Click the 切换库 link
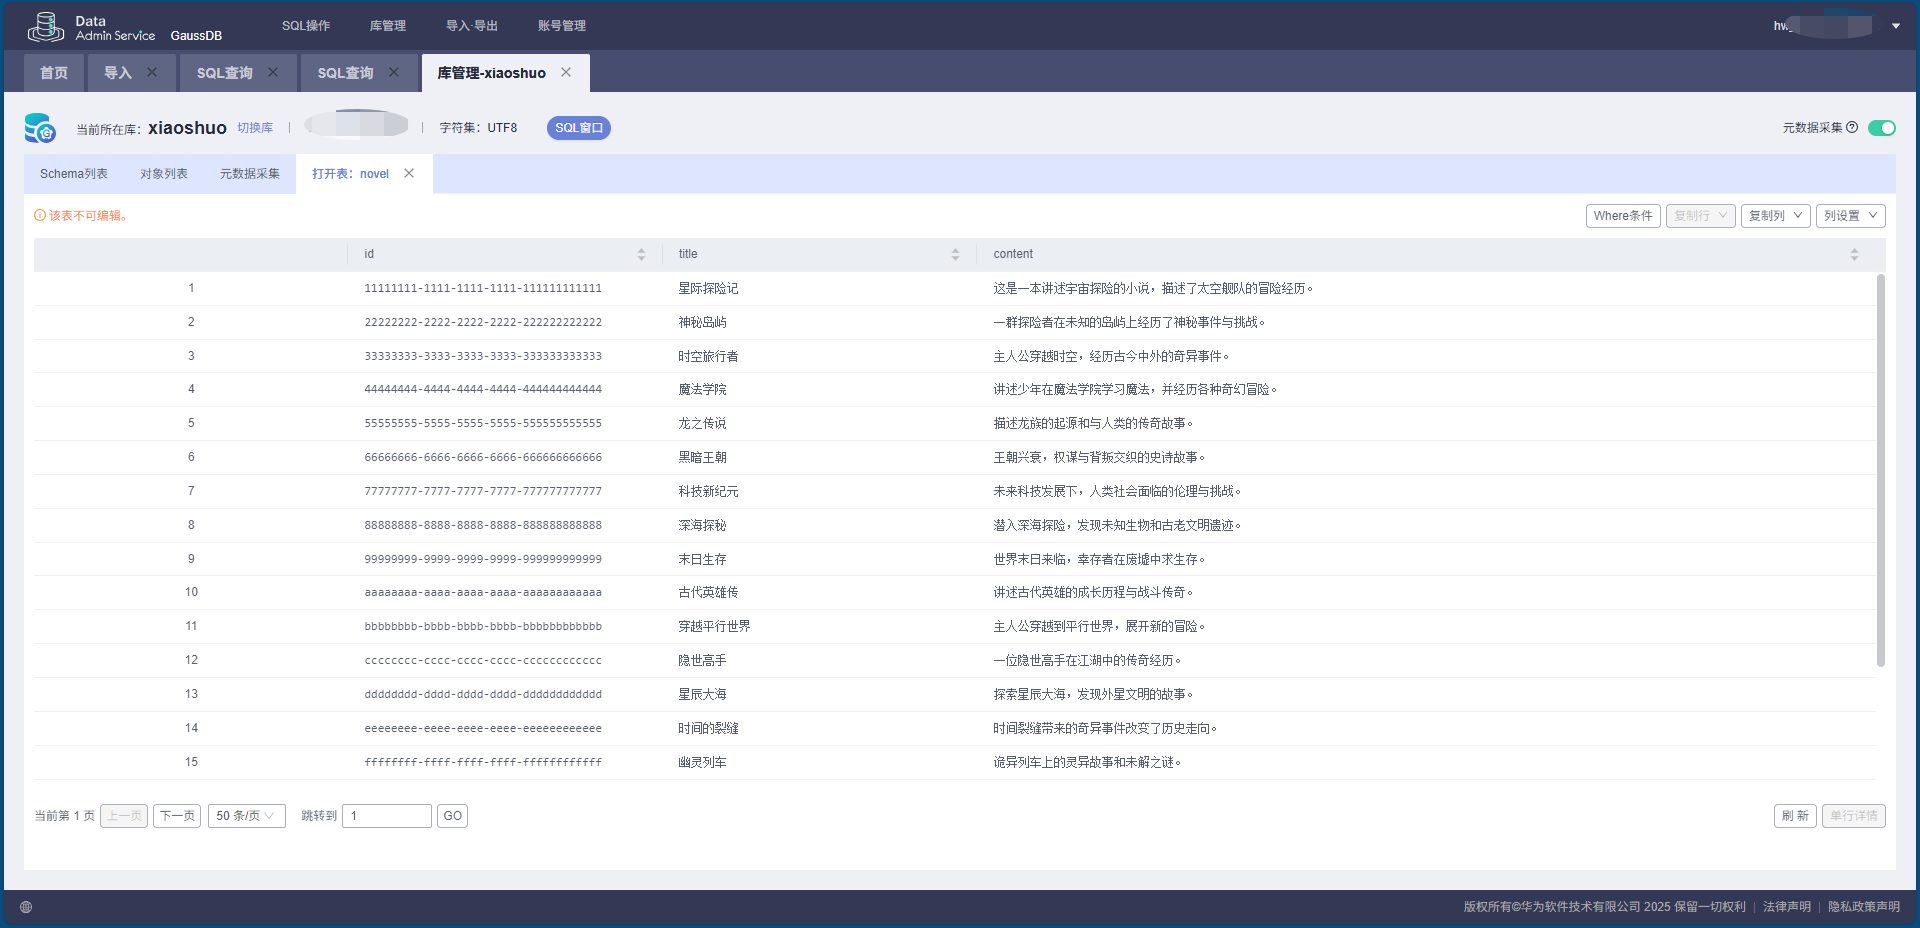Viewport: 1920px width, 928px height. [x=255, y=128]
